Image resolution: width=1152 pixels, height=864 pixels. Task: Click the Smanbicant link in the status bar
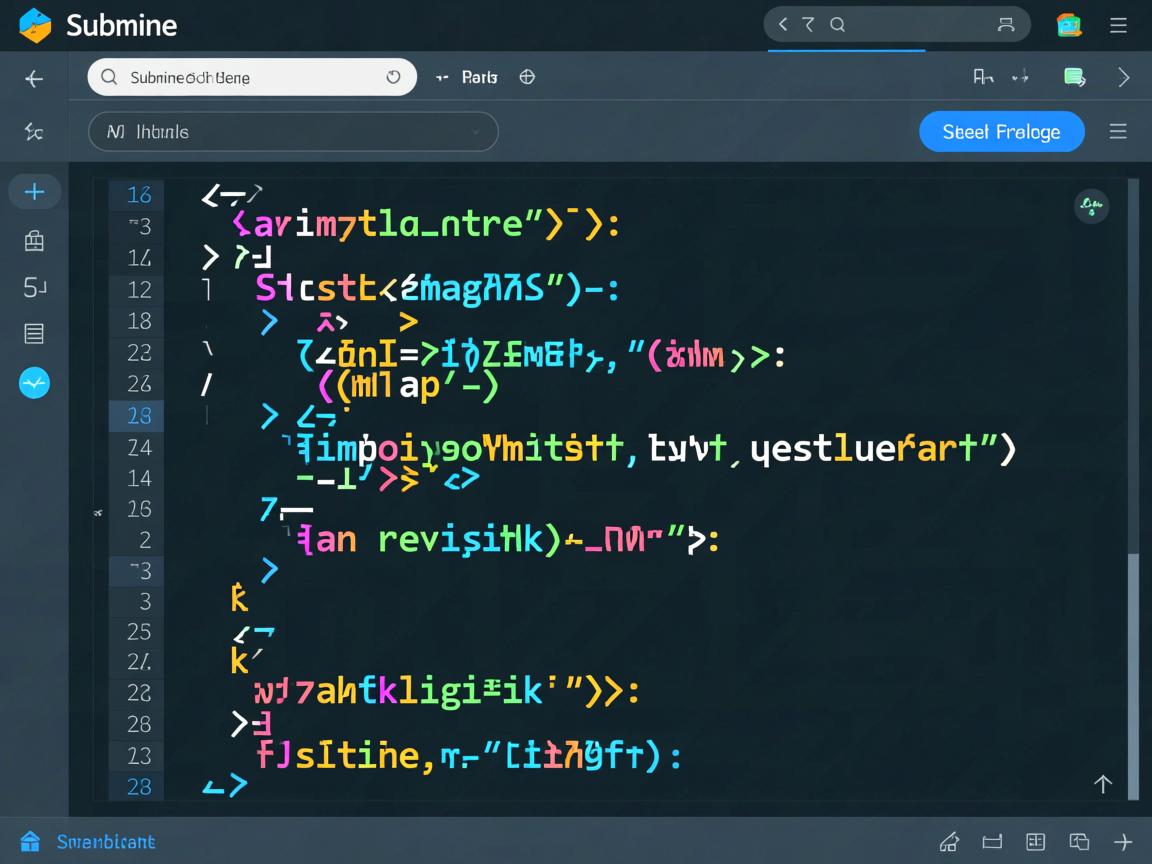point(106,842)
